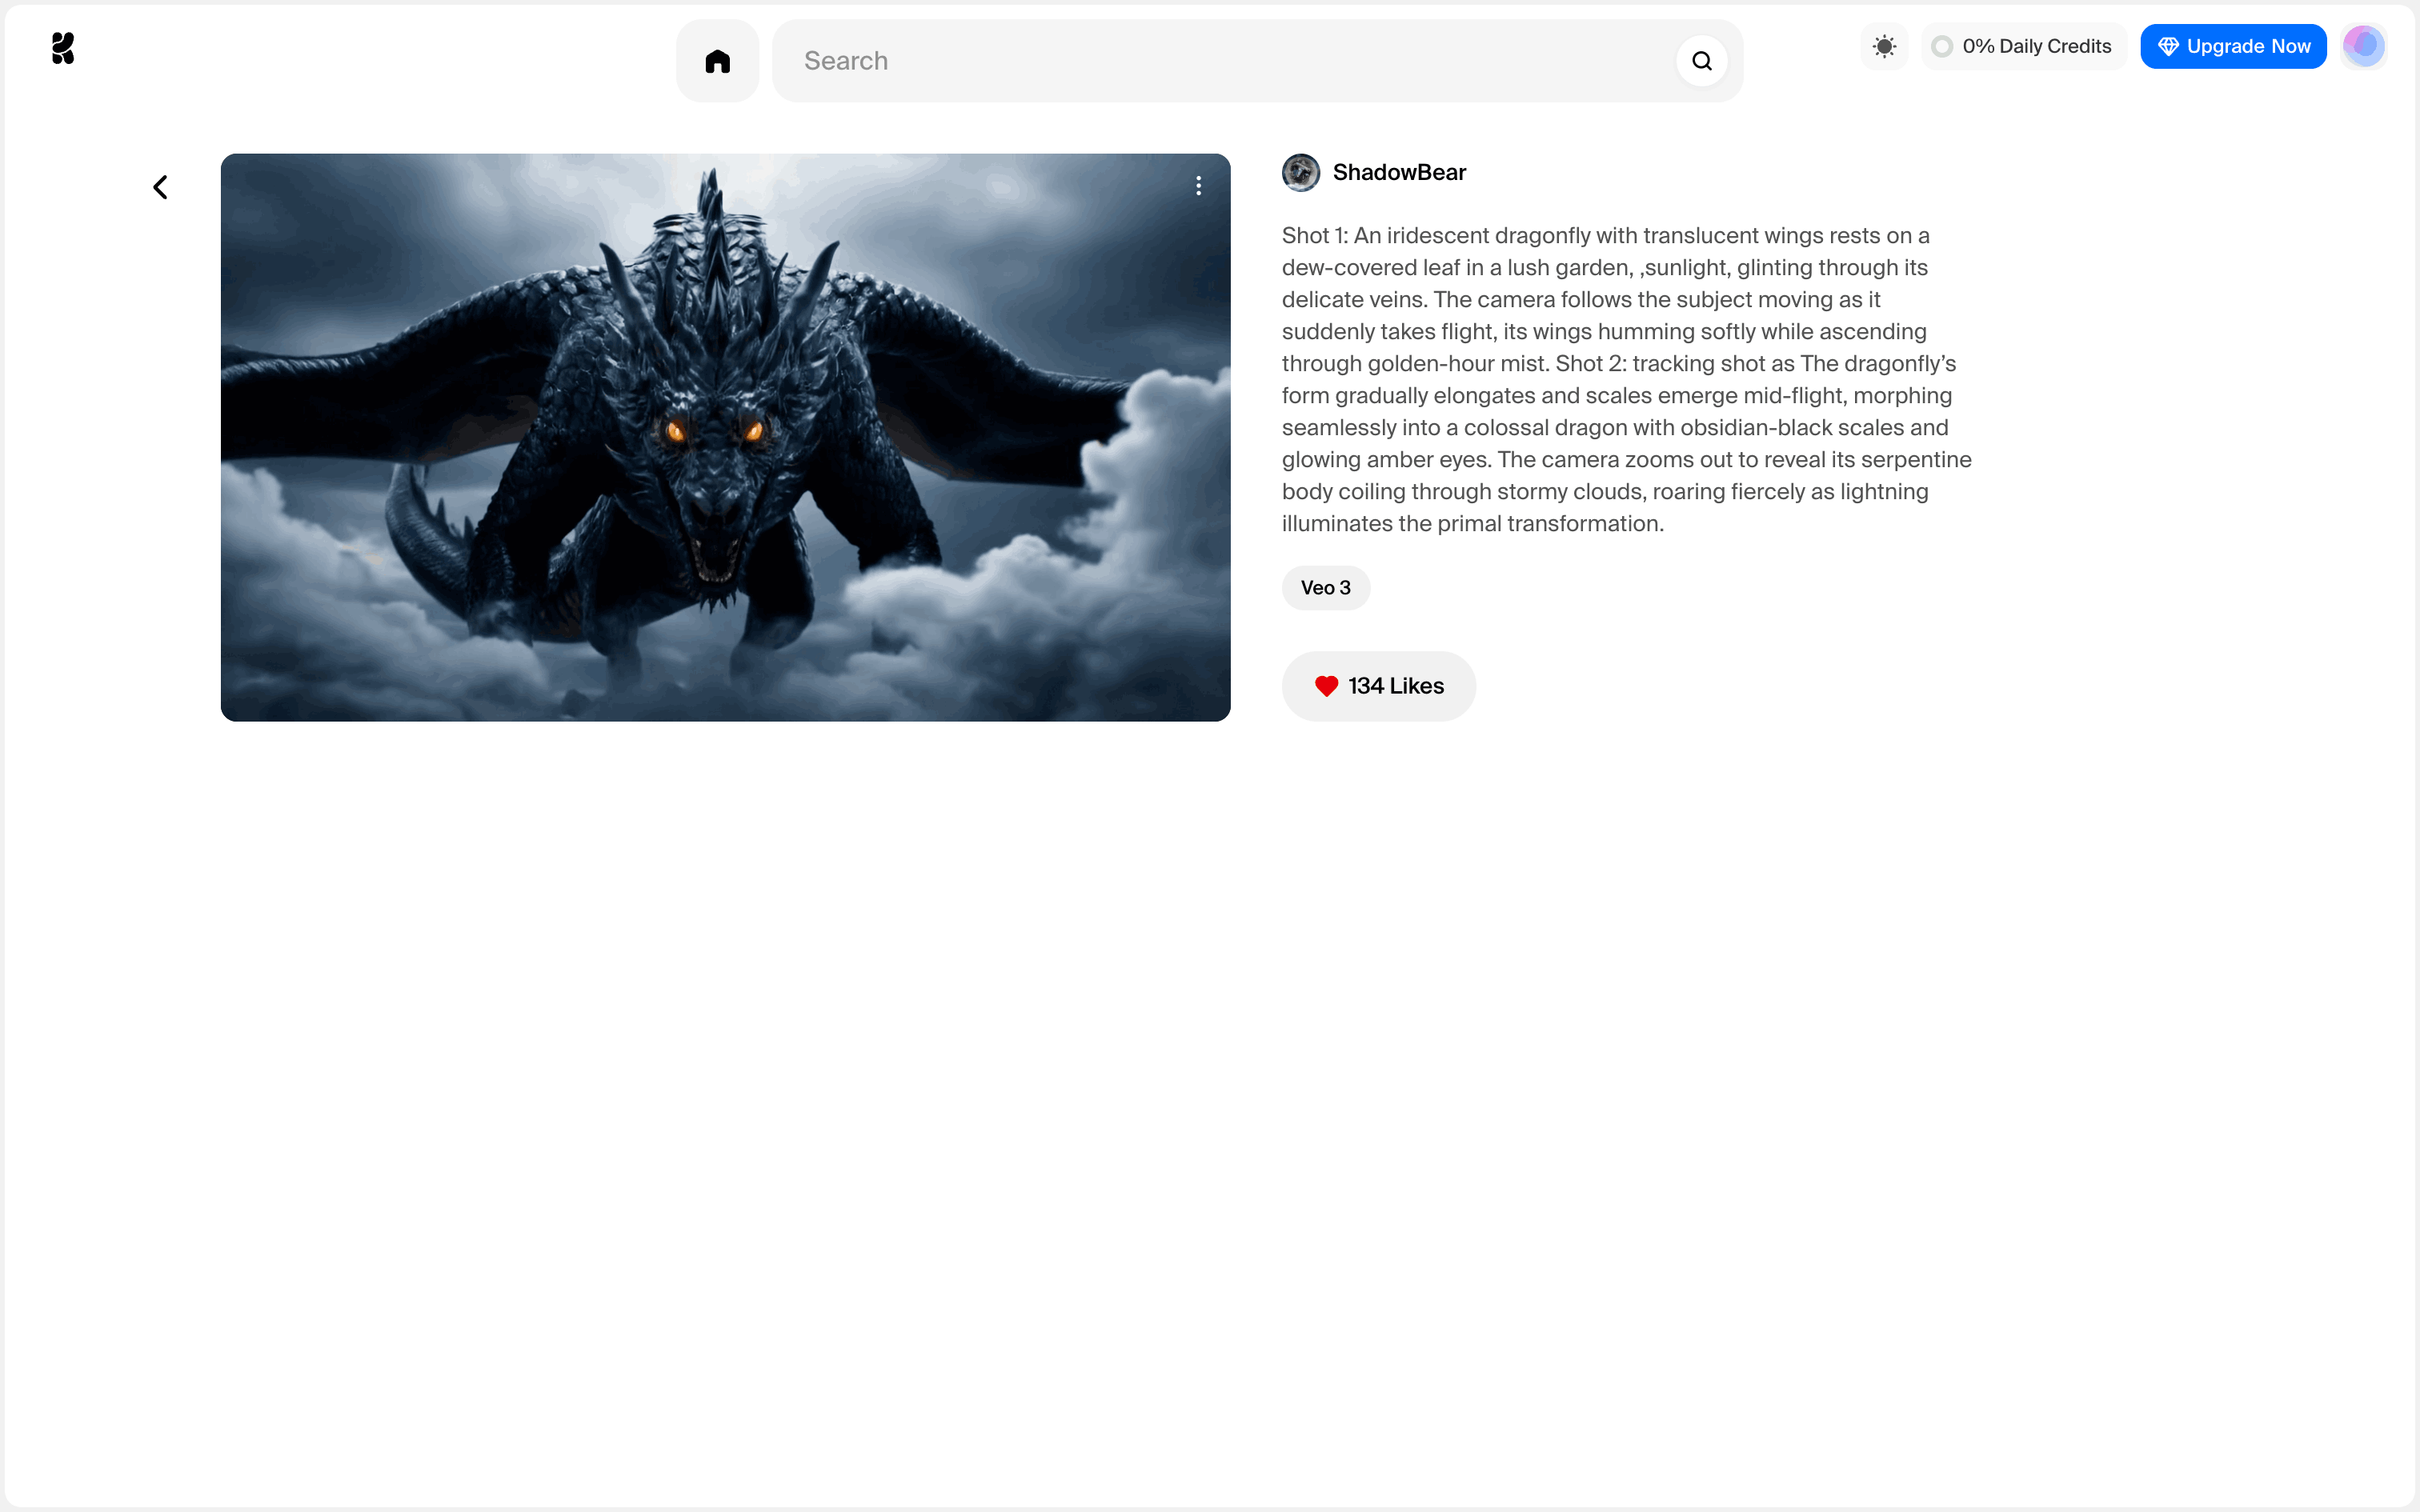The image size is (2420, 1512).
Task: Select the Veo 3 model tag
Action: point(1325,588)
